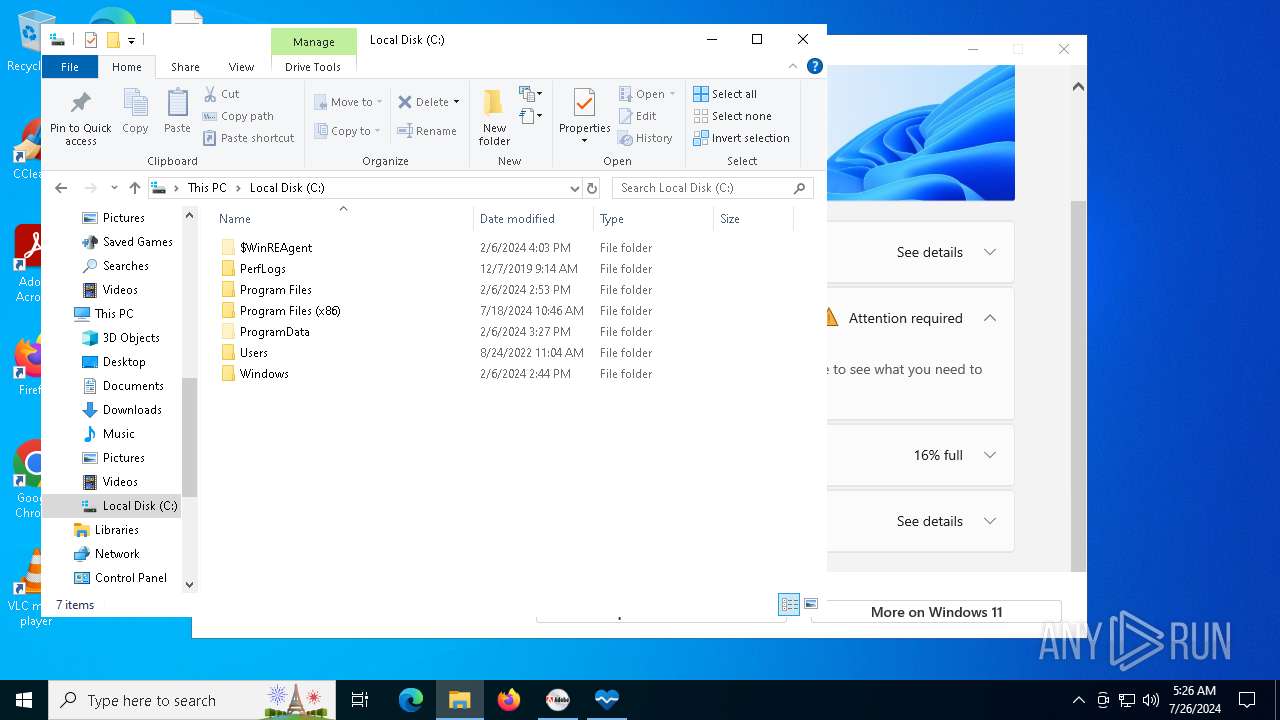Switch to the Share ribbon tab

[185, 67]
